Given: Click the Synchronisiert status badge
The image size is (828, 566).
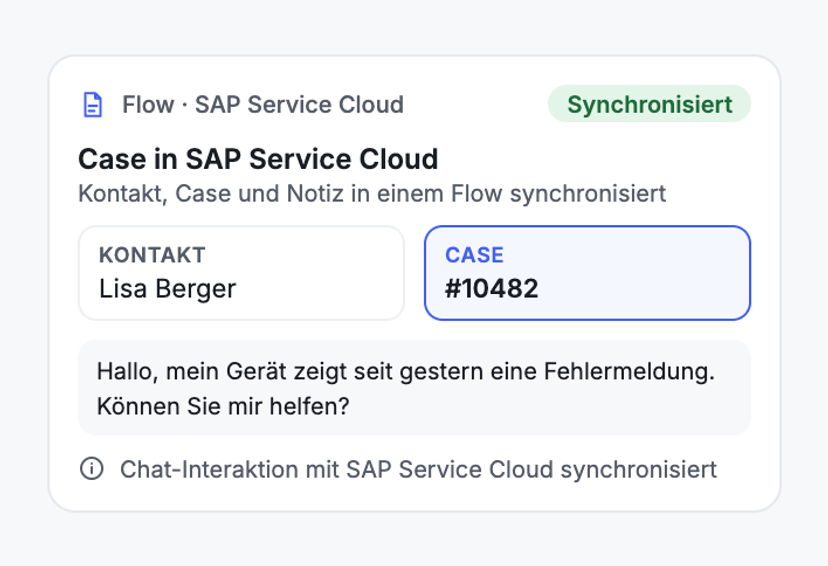Looking at the screenshot, I should [x=649, y=104].
